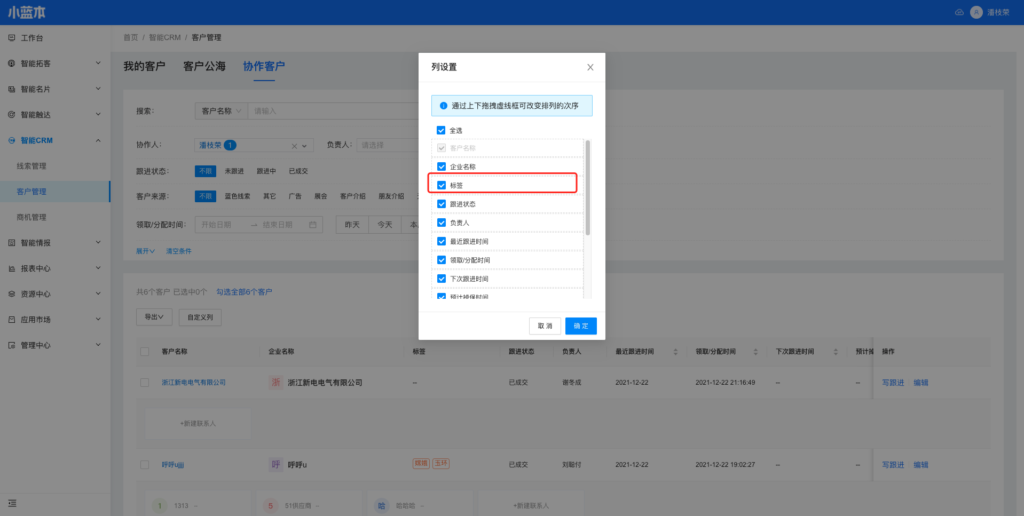This screenshot has height=516, width=1024.
Task: Uncheck the 负责人 column checkbox
Action: pyautogui.click(x=441, y=222)
